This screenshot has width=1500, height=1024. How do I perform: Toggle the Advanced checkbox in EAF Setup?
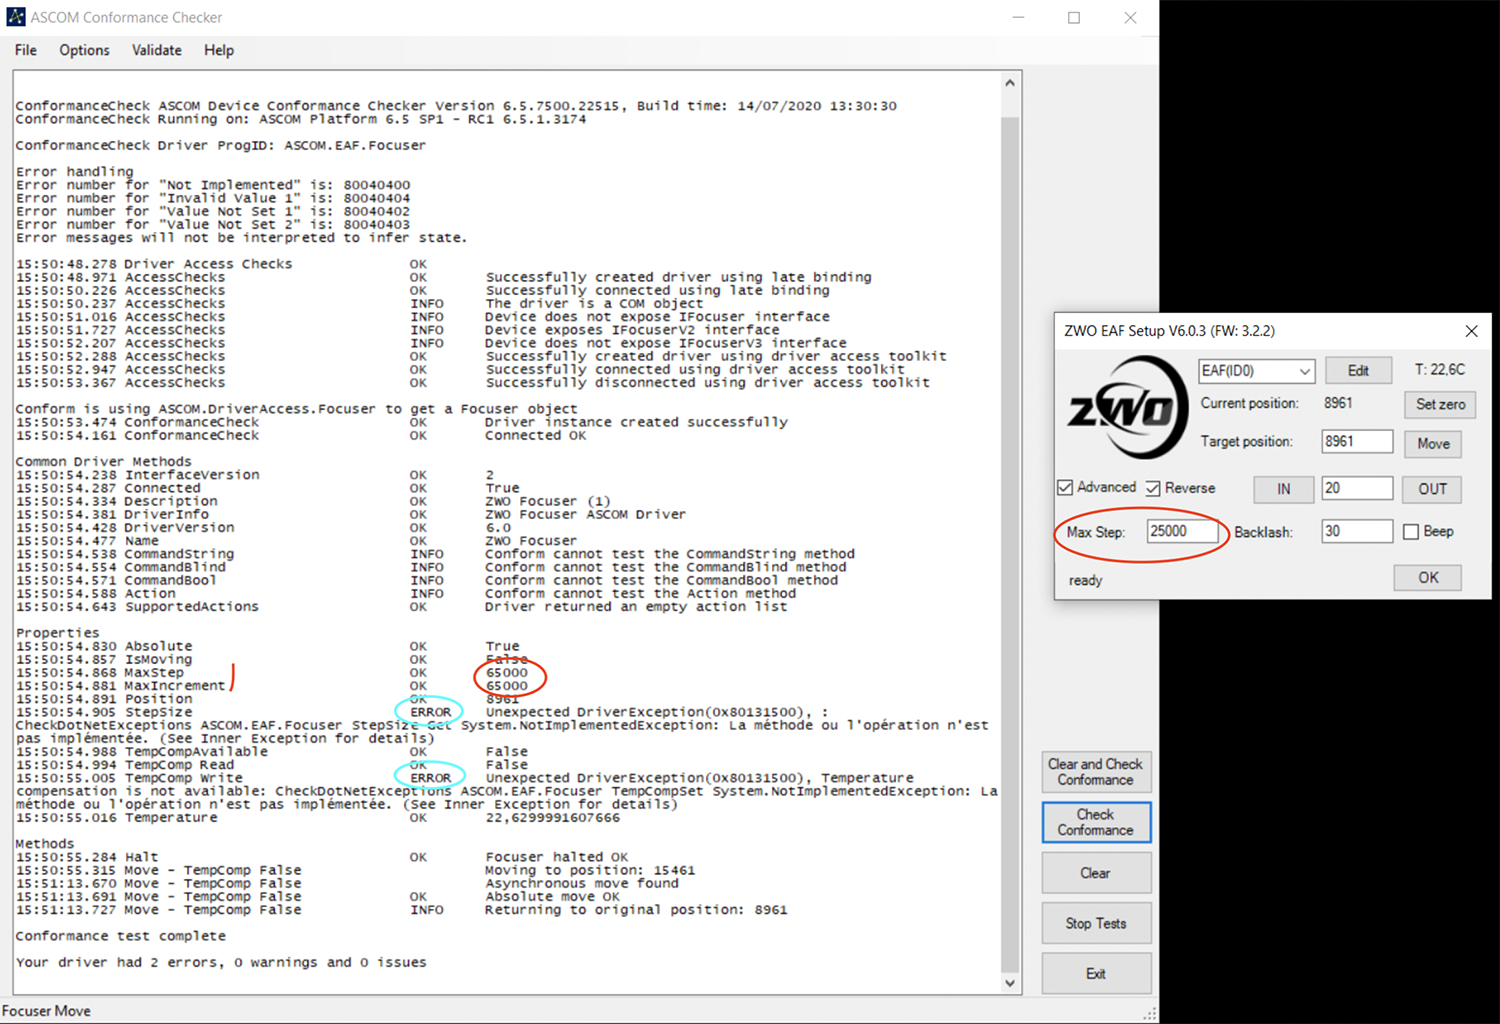[1065, 488]
